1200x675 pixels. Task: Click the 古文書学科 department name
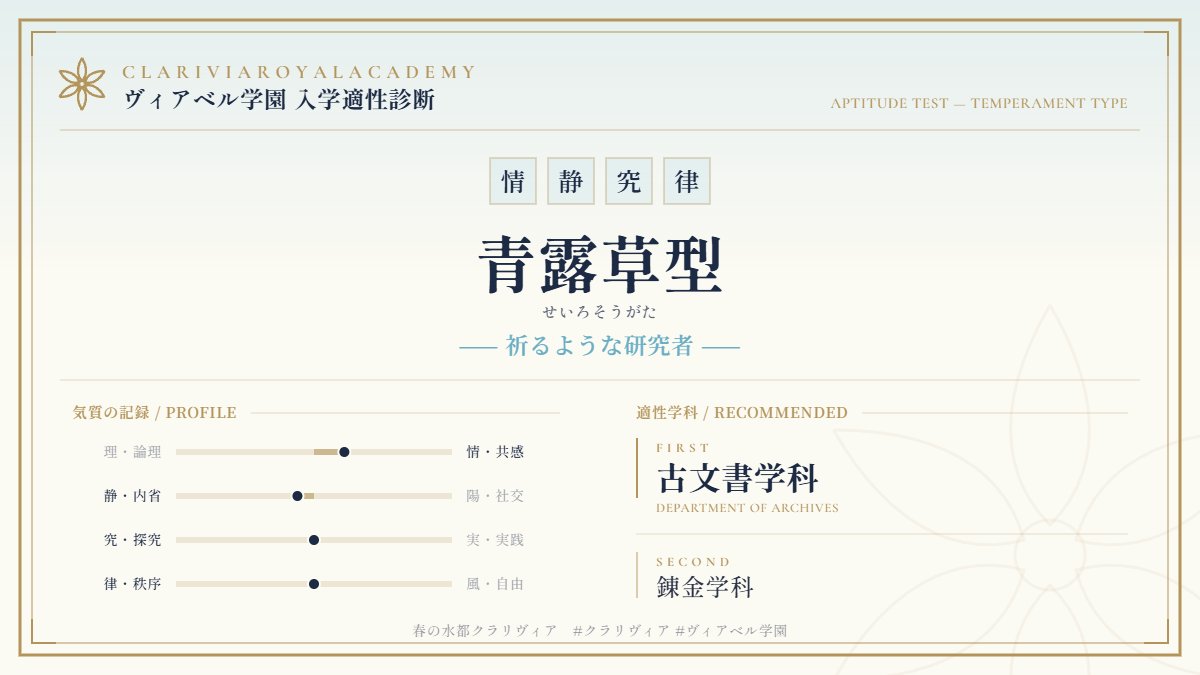pyautogui.click(x=738, y=479)
